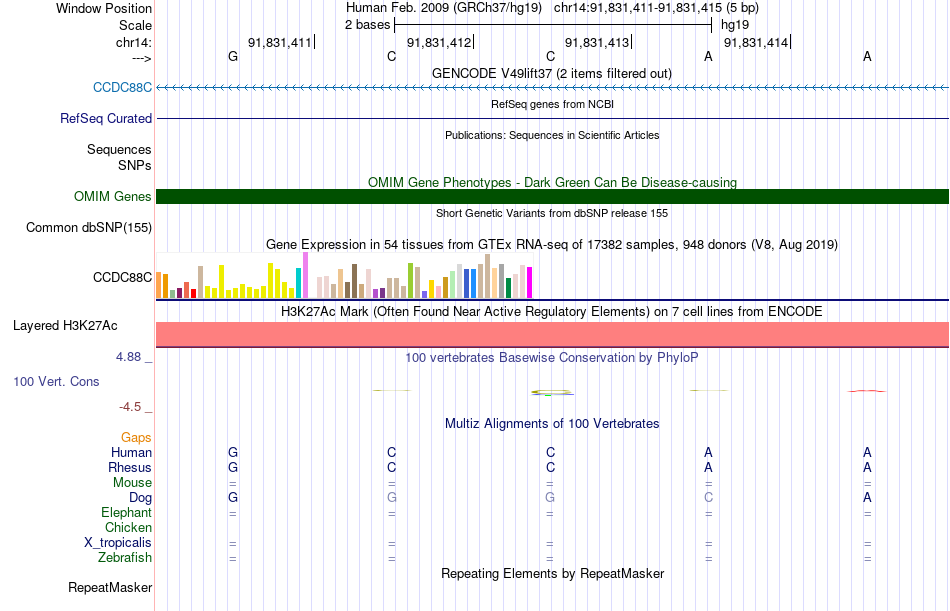Select the Human alignment row label
The width and height of the screenshot is (950, 611).
[x=131, y=452]
